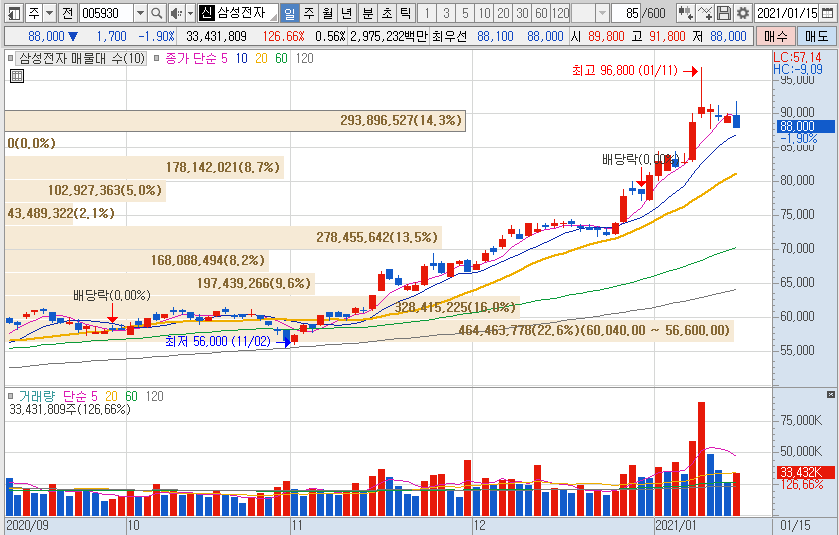Add a chart type with candlestick-plus icon
Screen dimensions: 839x535
[685, 13]
